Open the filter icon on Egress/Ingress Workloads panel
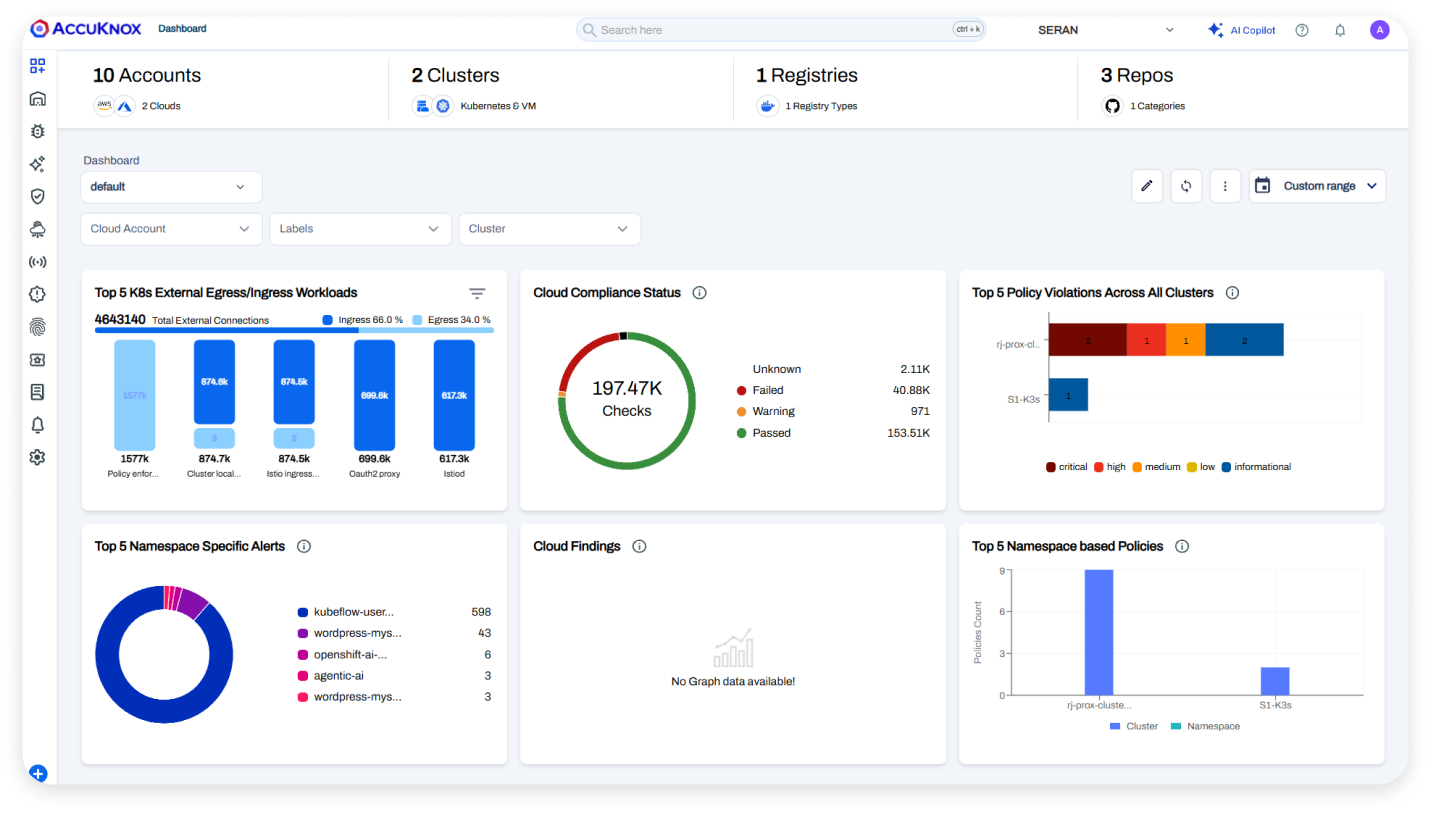 pyautogui.click(x=477, y=293)
